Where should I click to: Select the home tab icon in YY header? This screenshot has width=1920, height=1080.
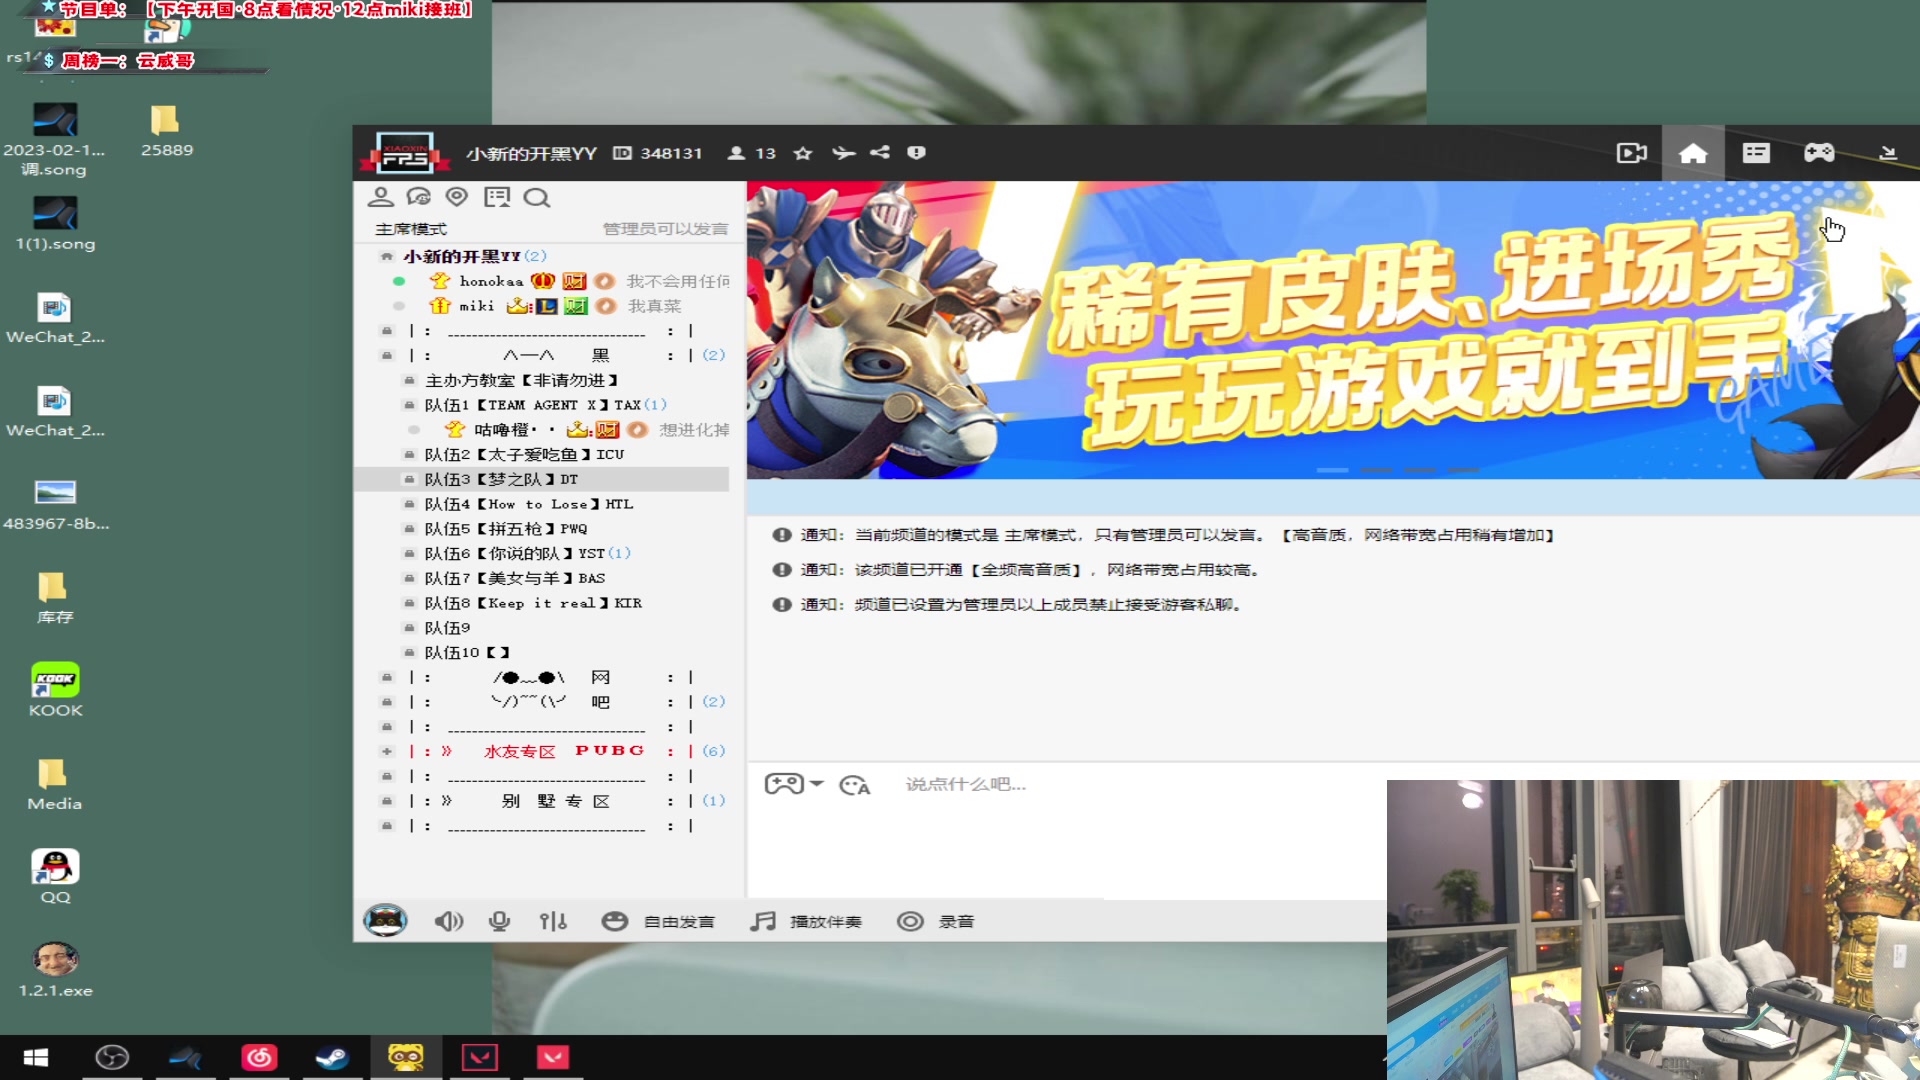click(x=1693, y=153)
